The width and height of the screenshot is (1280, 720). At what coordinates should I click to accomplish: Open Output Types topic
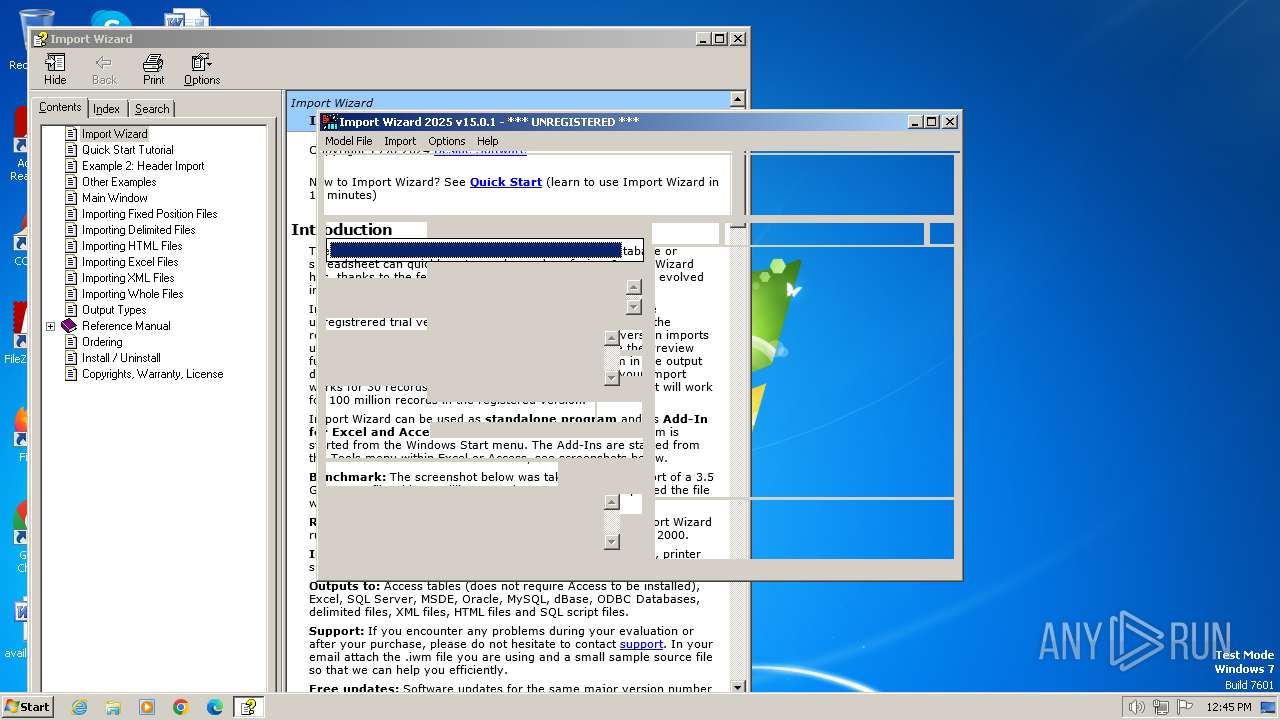point(114,310)
